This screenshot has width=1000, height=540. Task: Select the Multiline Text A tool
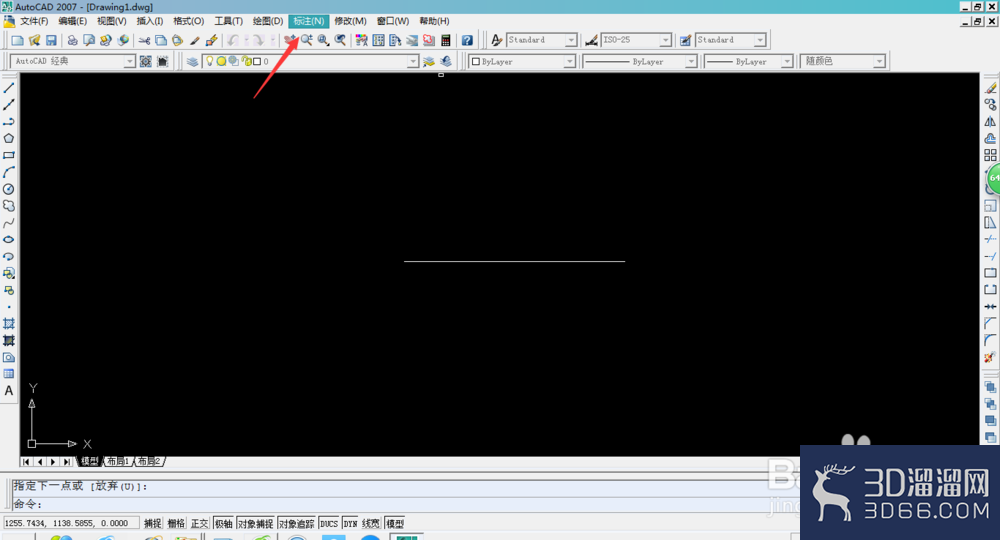click(9, 391)
